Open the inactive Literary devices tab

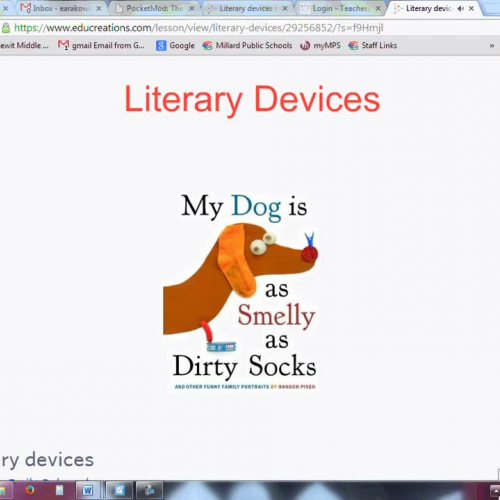point(246,8)
